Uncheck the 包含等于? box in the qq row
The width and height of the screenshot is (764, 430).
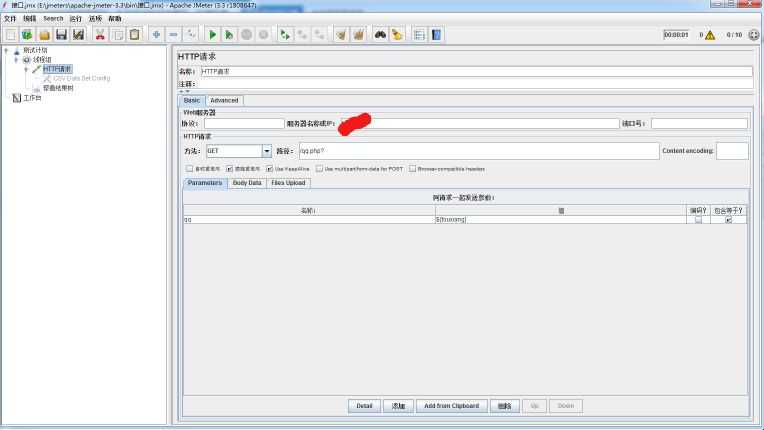coord(728,220)
